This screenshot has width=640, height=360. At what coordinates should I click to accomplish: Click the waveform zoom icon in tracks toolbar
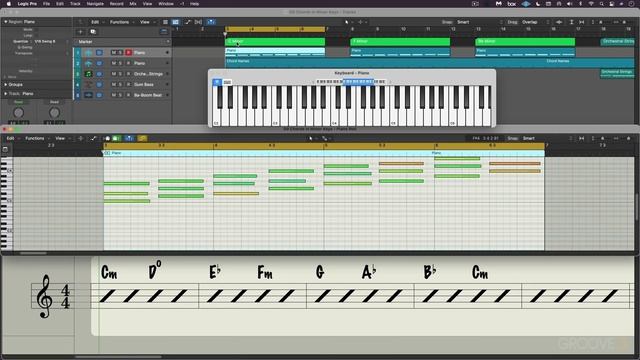click(559, 22)
